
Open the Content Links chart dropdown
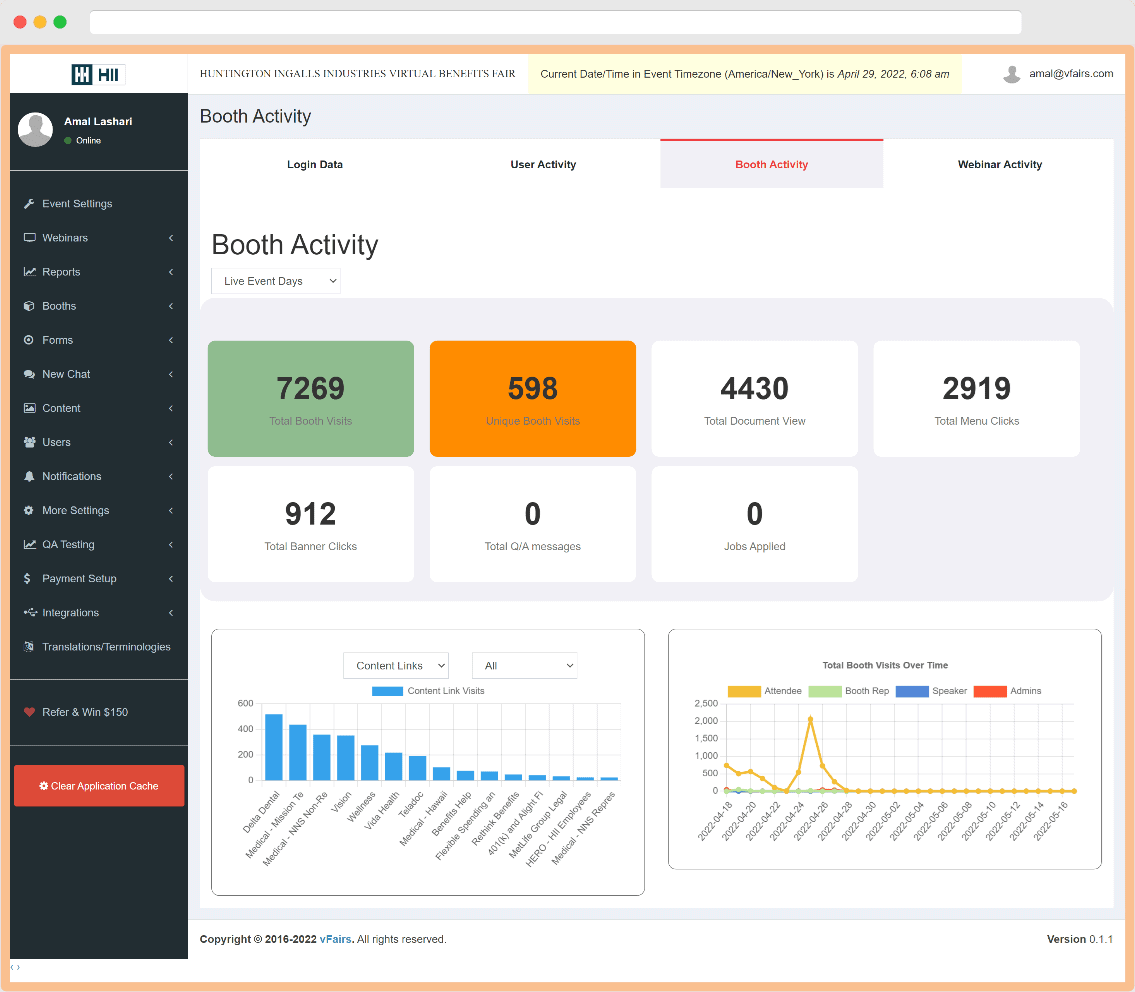(396, 665)
